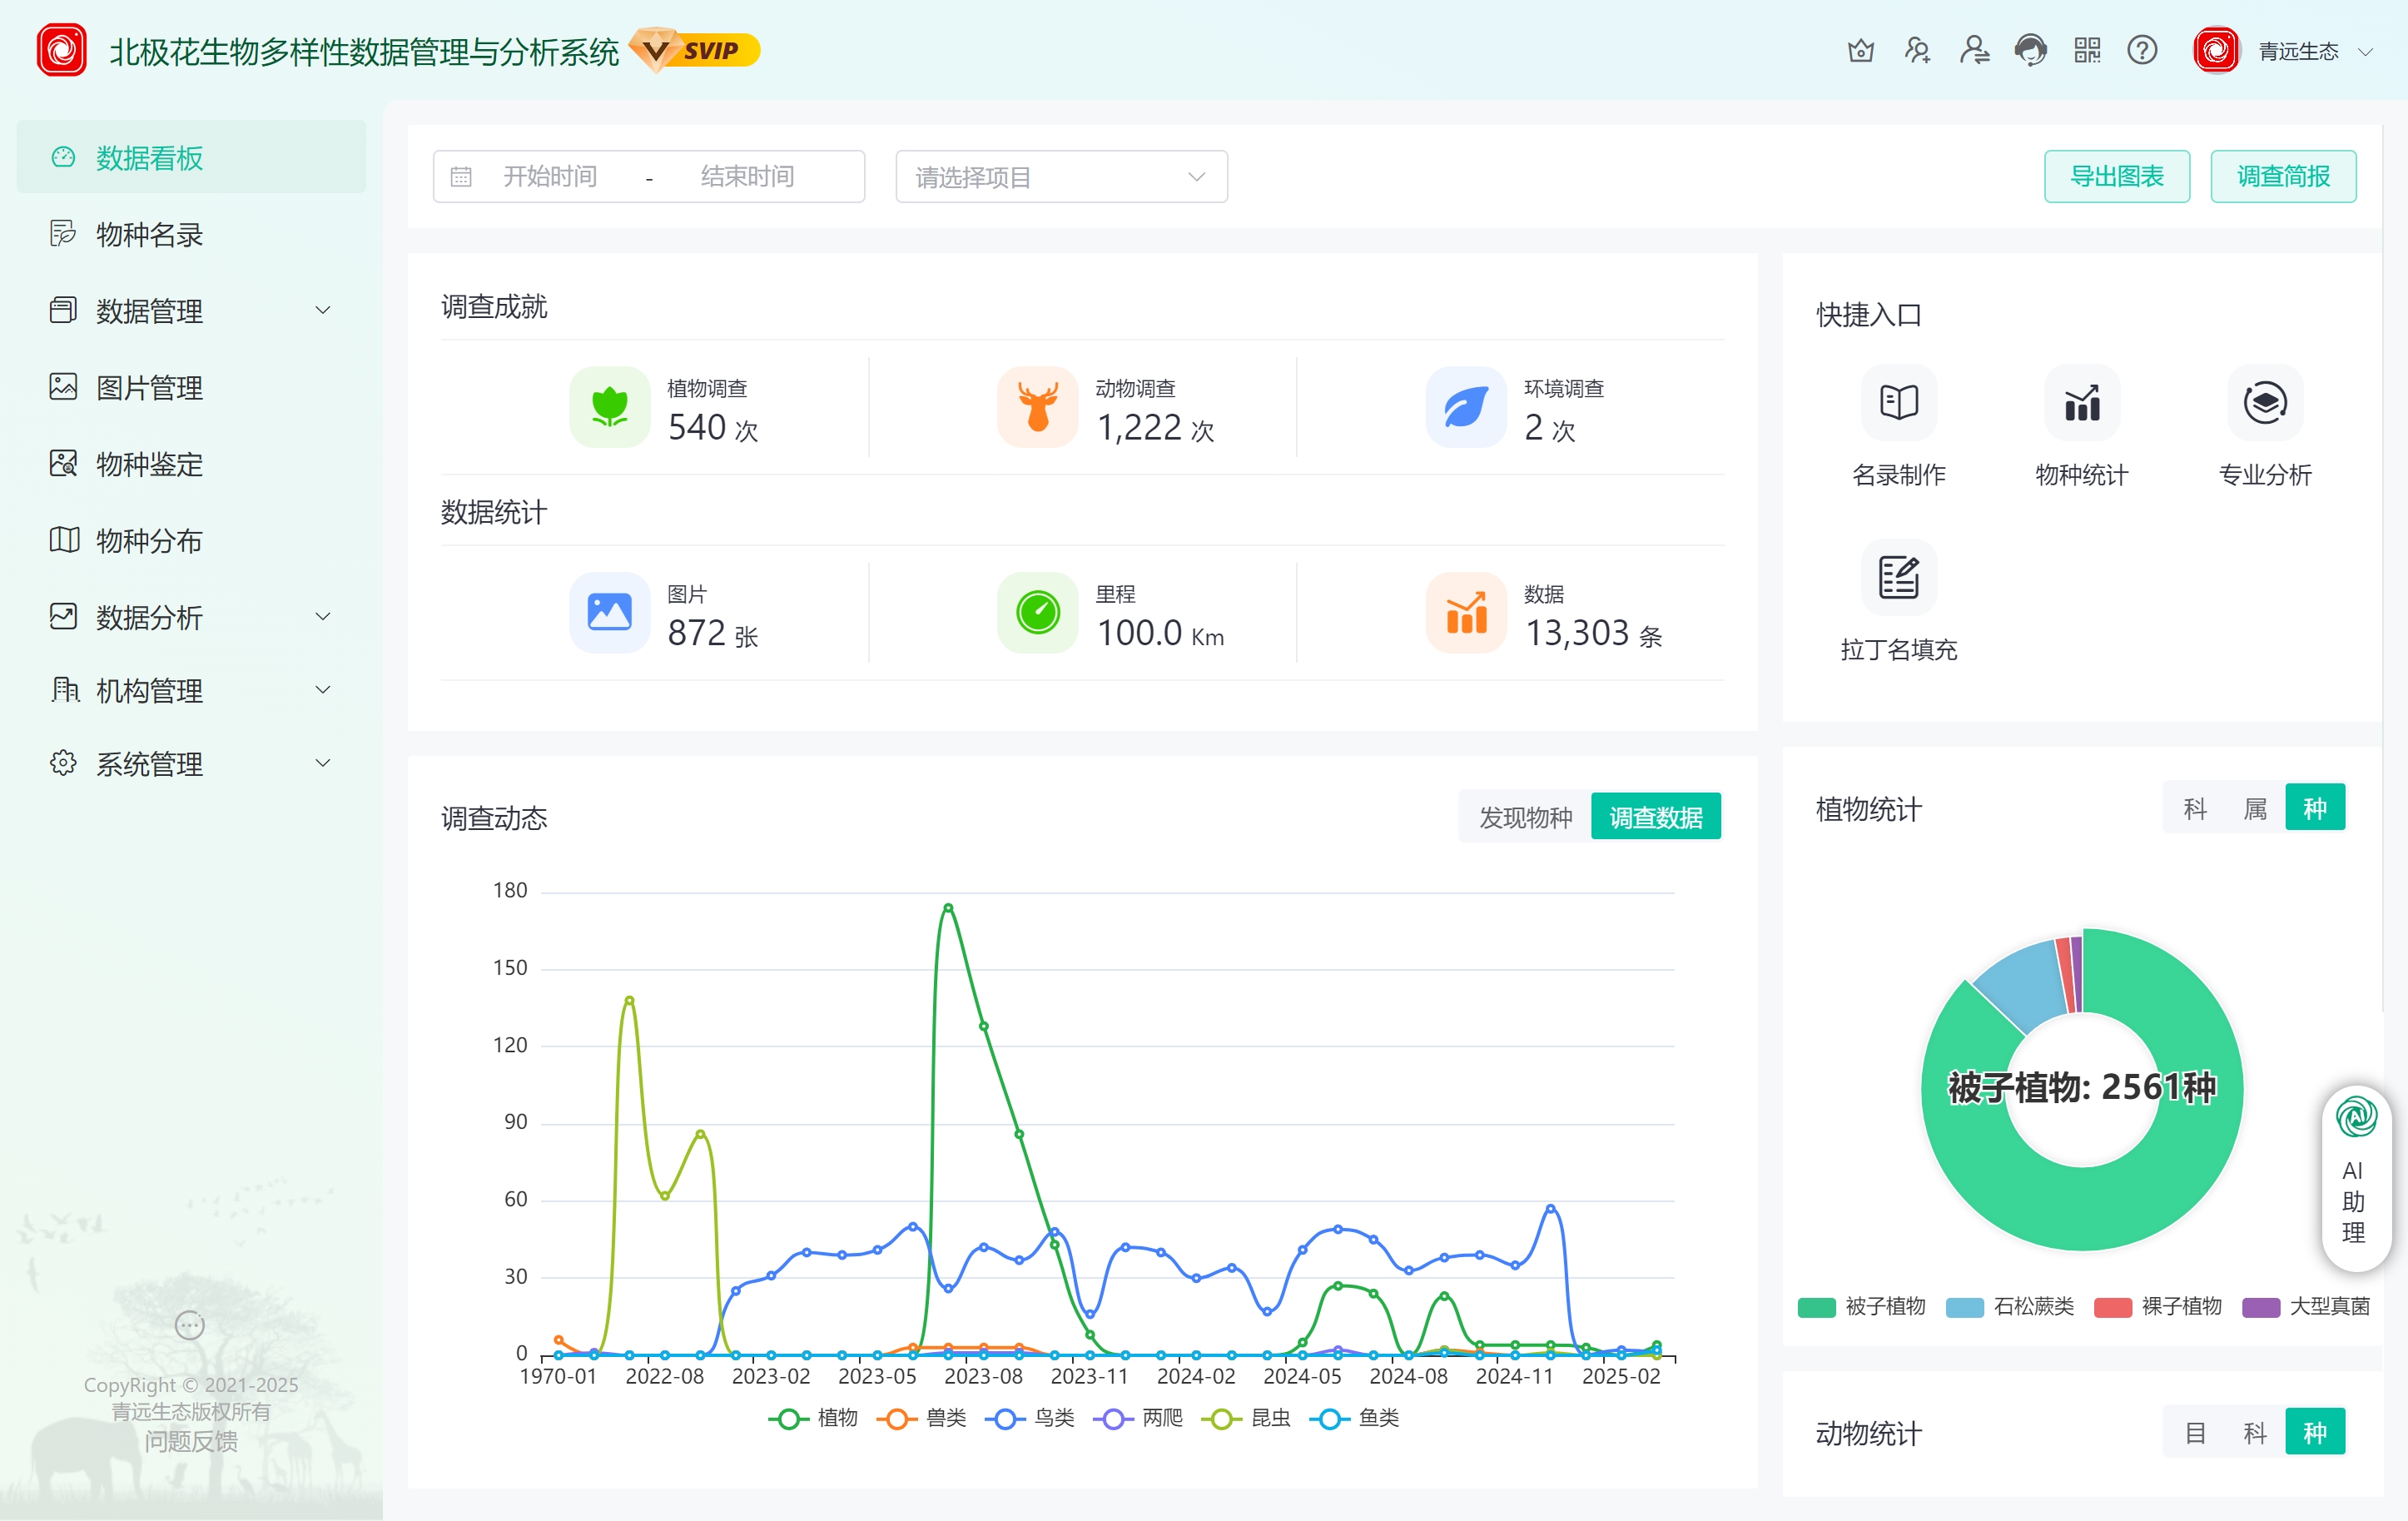Click the 植物调查 green plant icon
This screenshot has height=1521, width=2408.
[x=610, y=407]
